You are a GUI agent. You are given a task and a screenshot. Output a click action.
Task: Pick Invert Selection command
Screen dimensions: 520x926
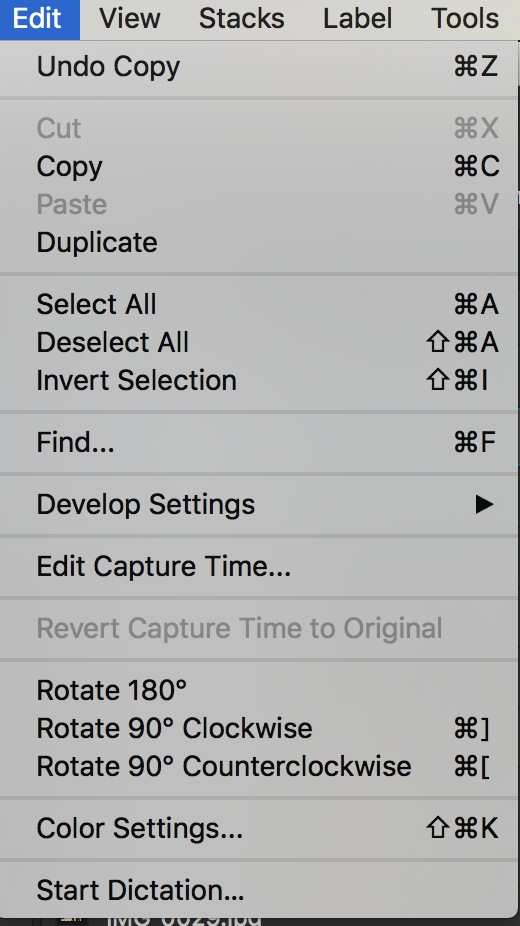click(x=259, y=380)
